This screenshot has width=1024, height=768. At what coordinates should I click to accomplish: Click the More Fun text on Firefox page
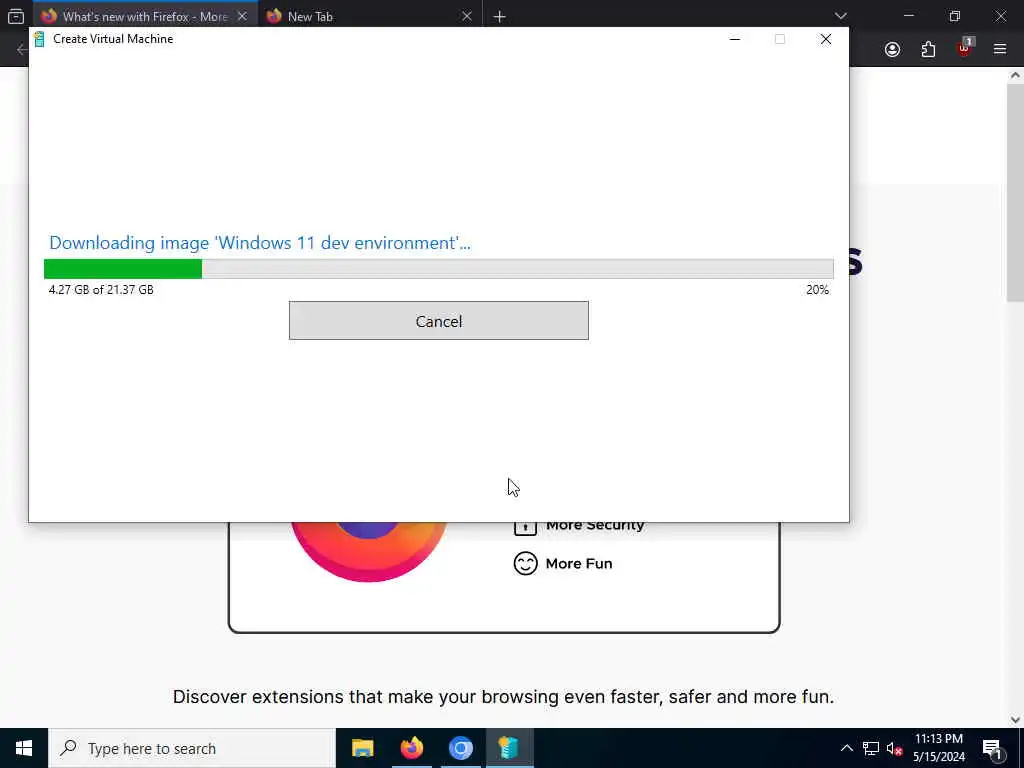coord(579,564)
